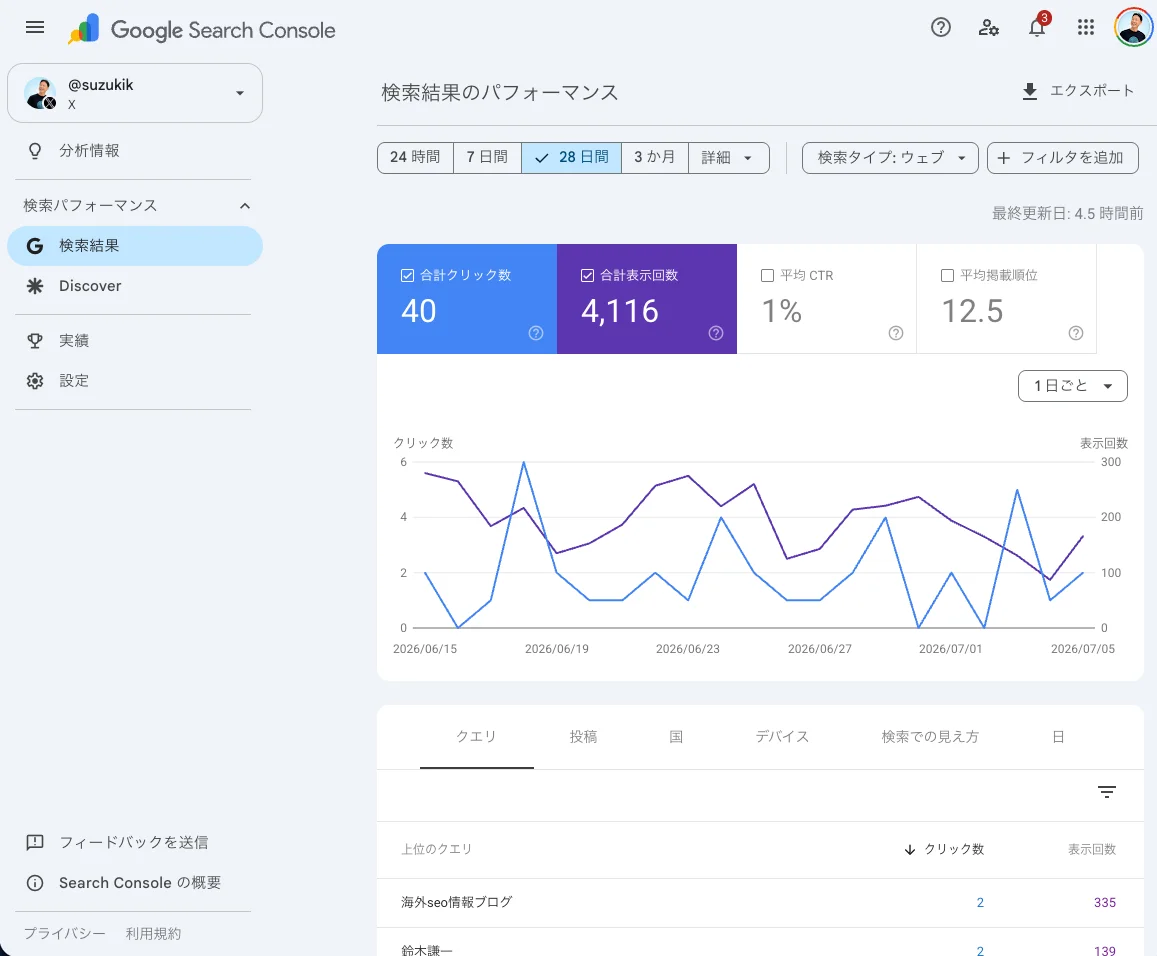
Task: Click help icon on 合計表示回数 card
Action: point(716,333)
